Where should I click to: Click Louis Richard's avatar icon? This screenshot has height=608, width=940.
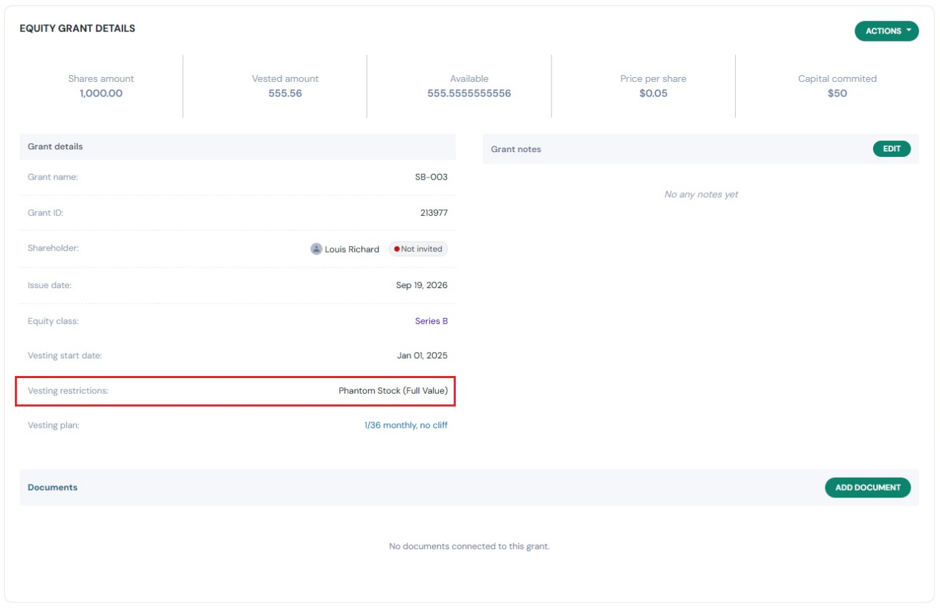click(x=316, y=249)
